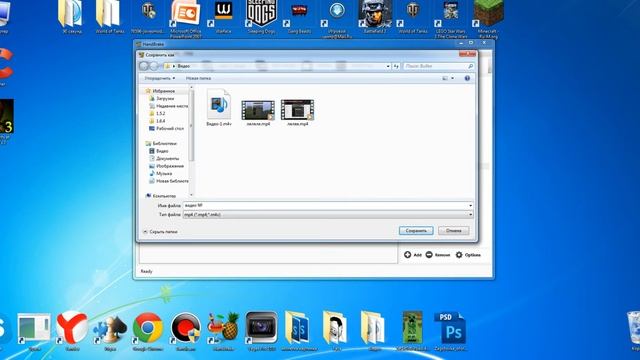Open the Mail.ru game center shortcut
The image size is (640, 360).
[x=337, y=19]
